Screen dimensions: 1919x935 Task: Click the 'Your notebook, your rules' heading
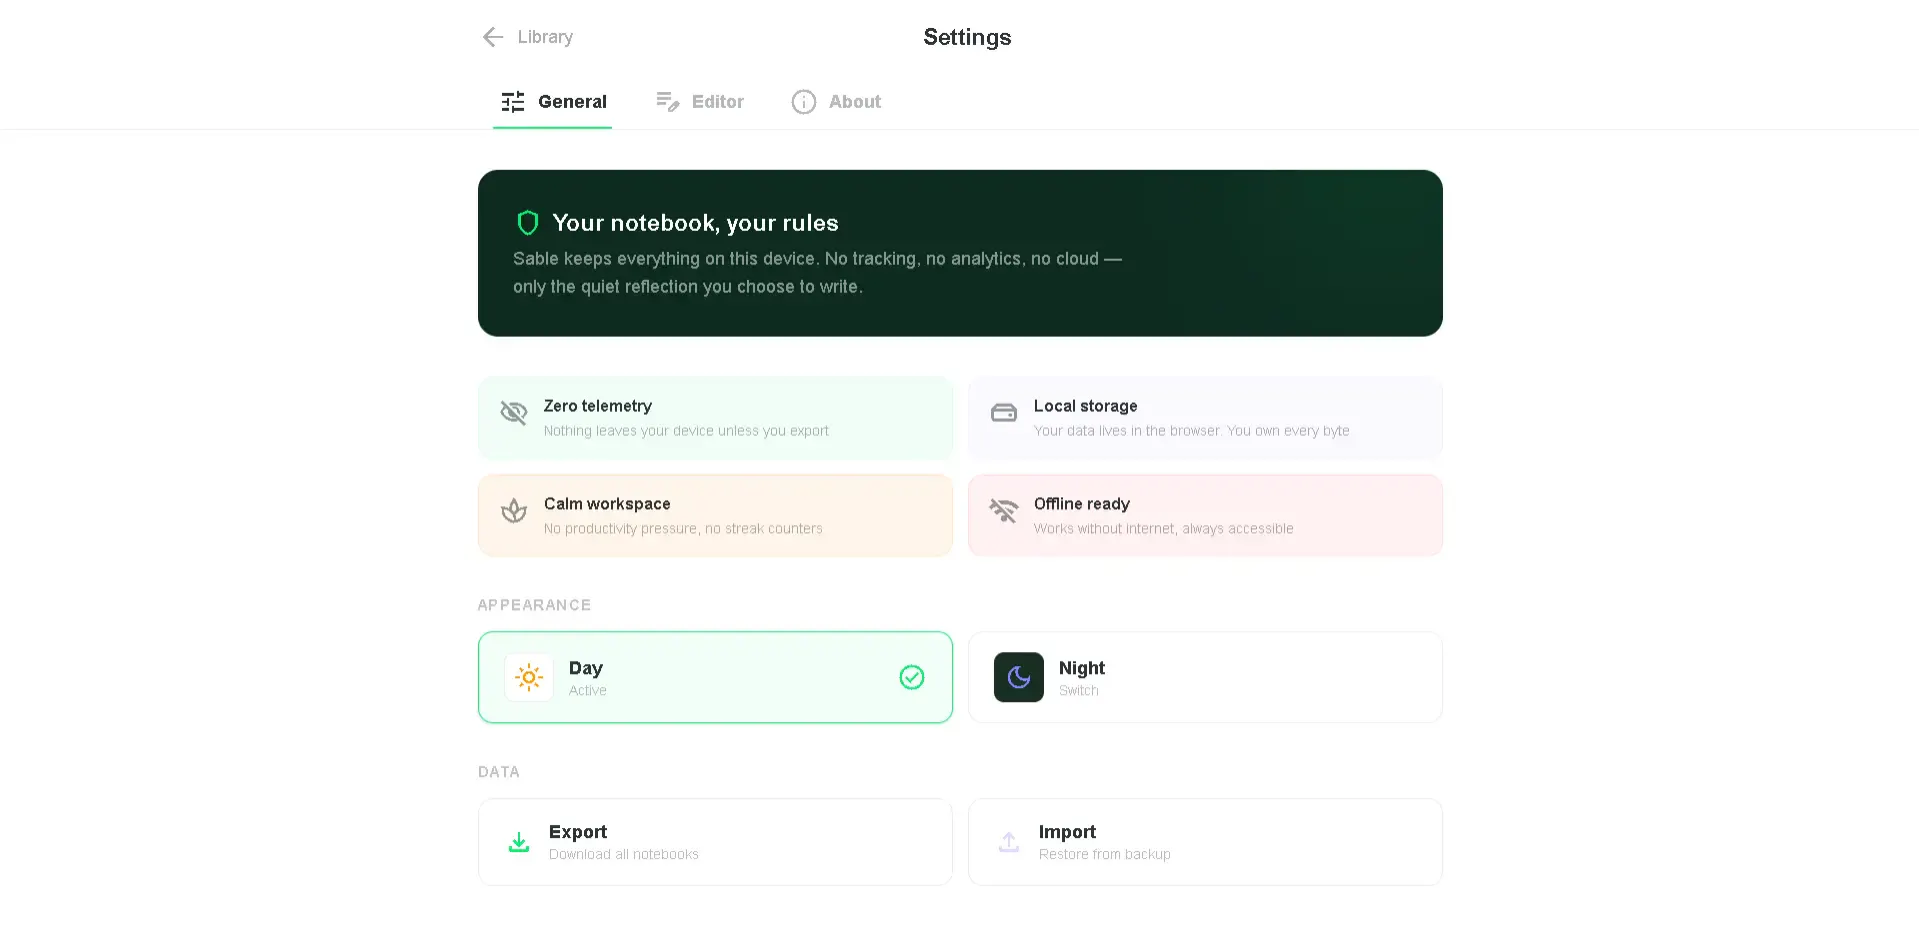(695, 223)
